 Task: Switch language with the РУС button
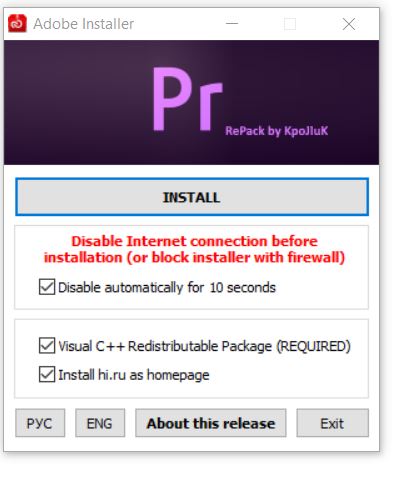coord(40,423)
